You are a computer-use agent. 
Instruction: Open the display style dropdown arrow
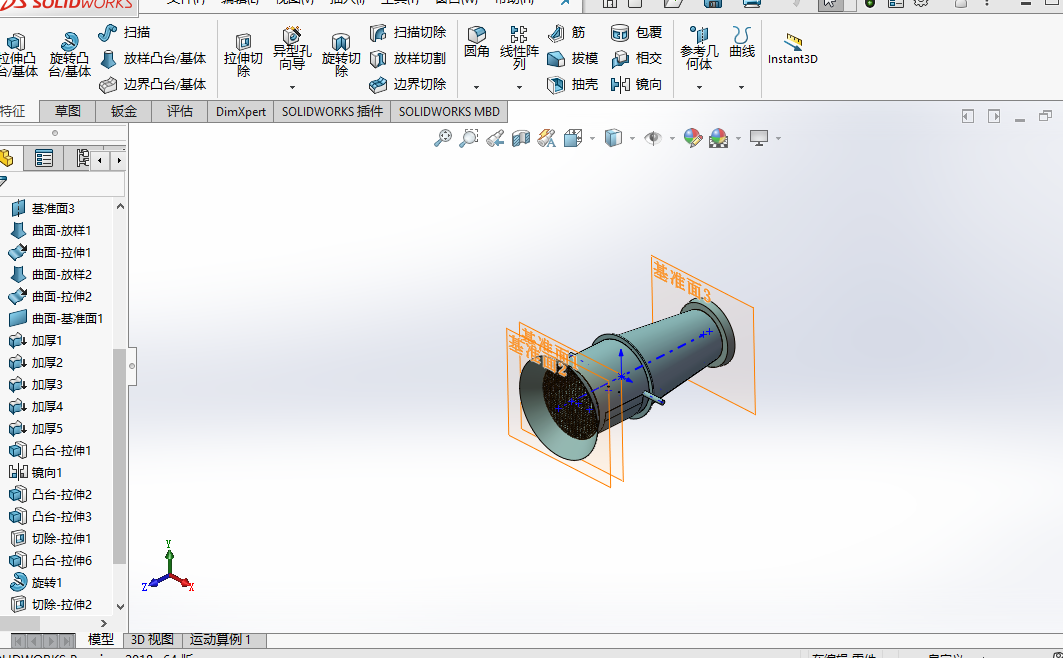pyautogui.click(x=633, y=139)
